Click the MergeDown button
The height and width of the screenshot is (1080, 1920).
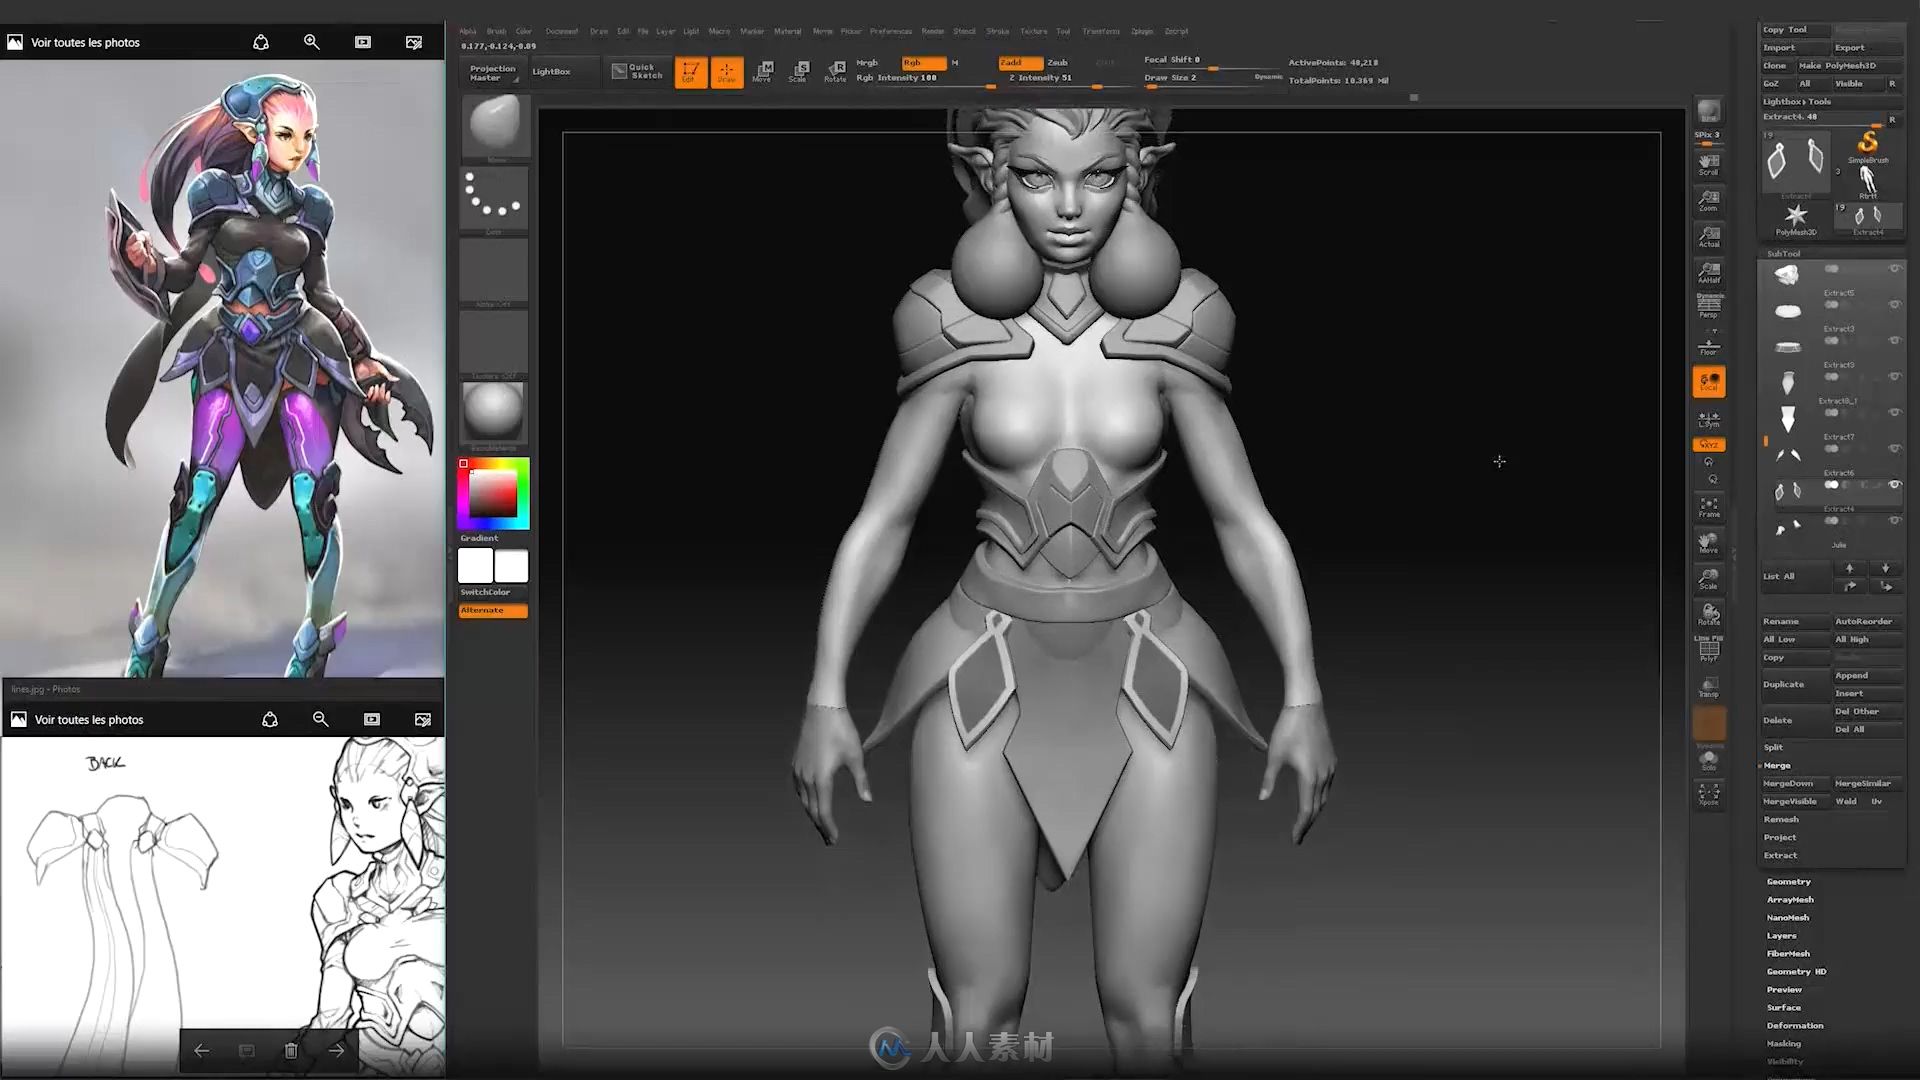coord(1795,784)
